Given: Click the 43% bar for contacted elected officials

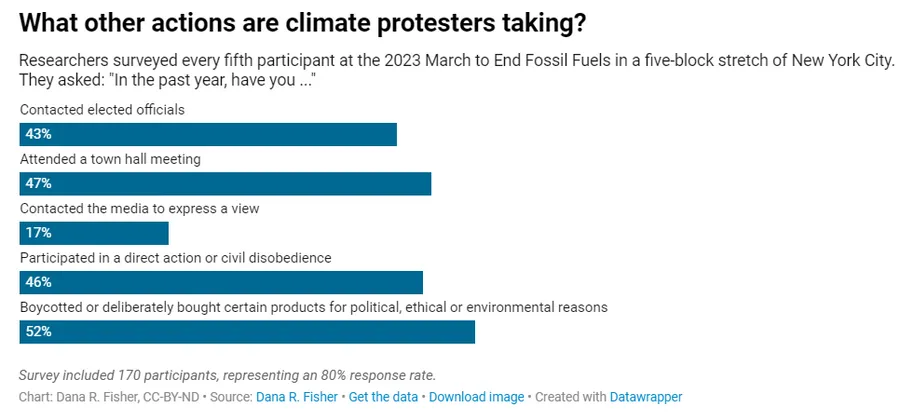Looking at the screenshot, I should (x=208, y=134).
